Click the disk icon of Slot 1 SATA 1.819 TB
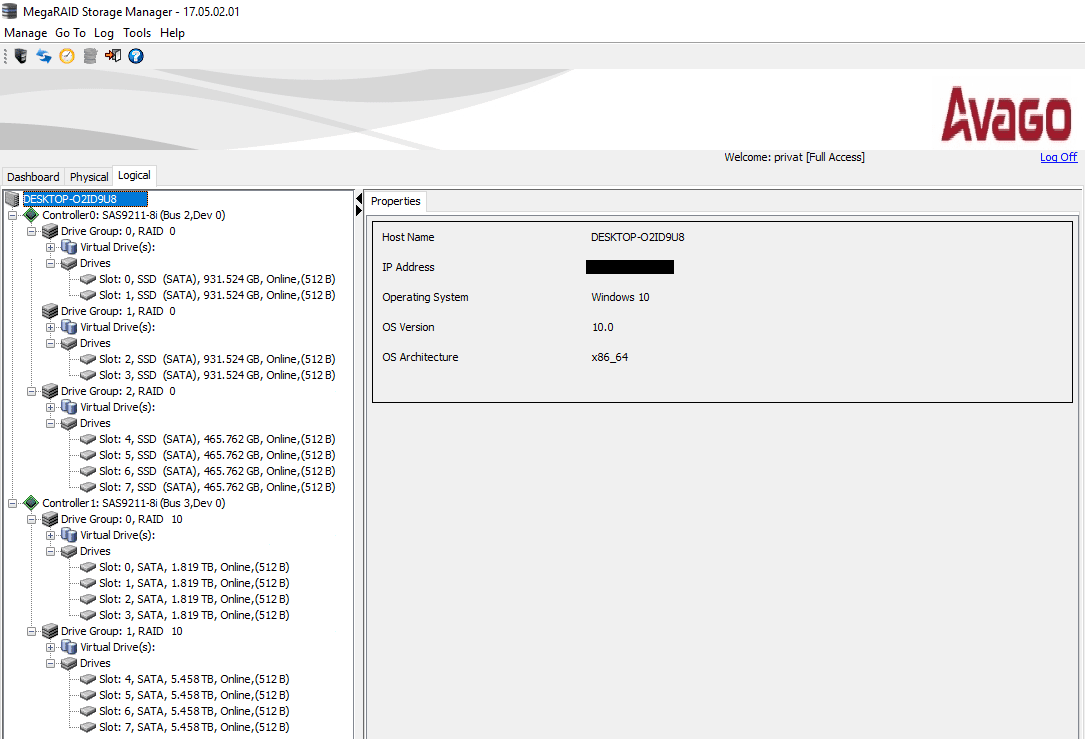The width and height of the screenshot is (1085, 739). point(88,583)
